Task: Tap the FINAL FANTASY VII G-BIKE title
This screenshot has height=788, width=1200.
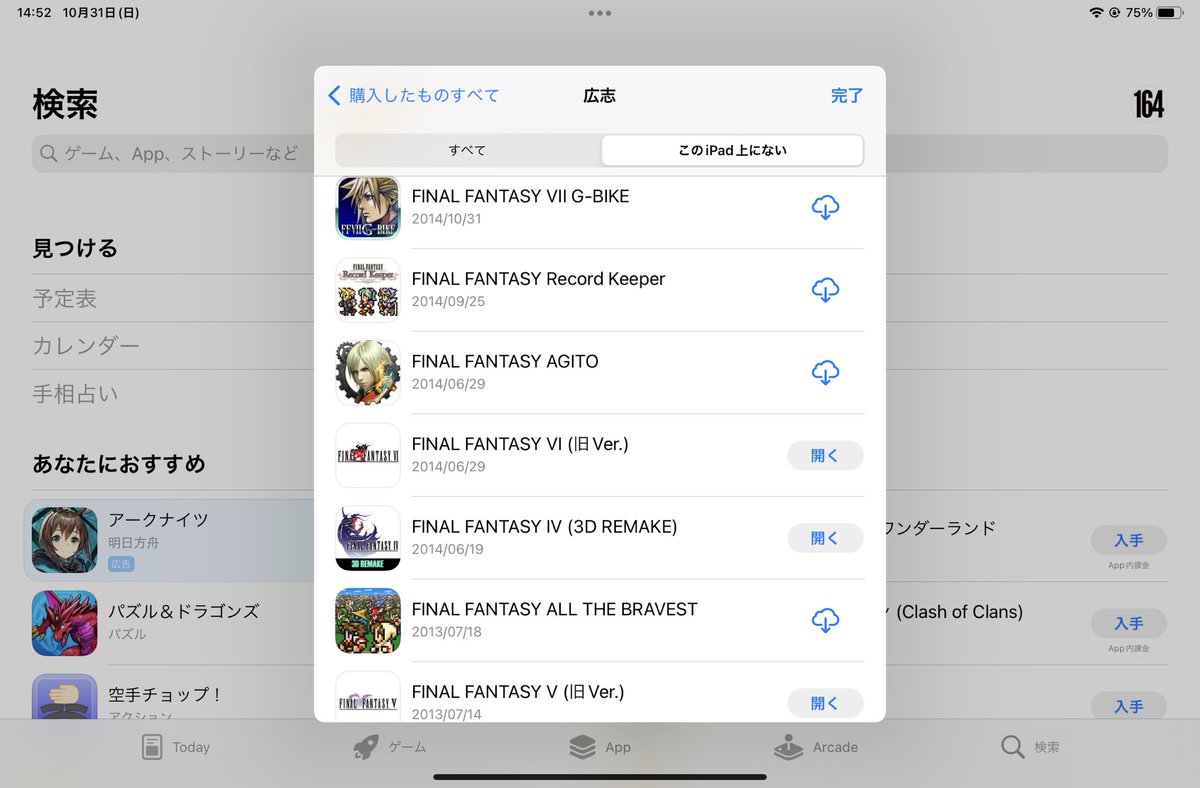Action: coord(521,197)
